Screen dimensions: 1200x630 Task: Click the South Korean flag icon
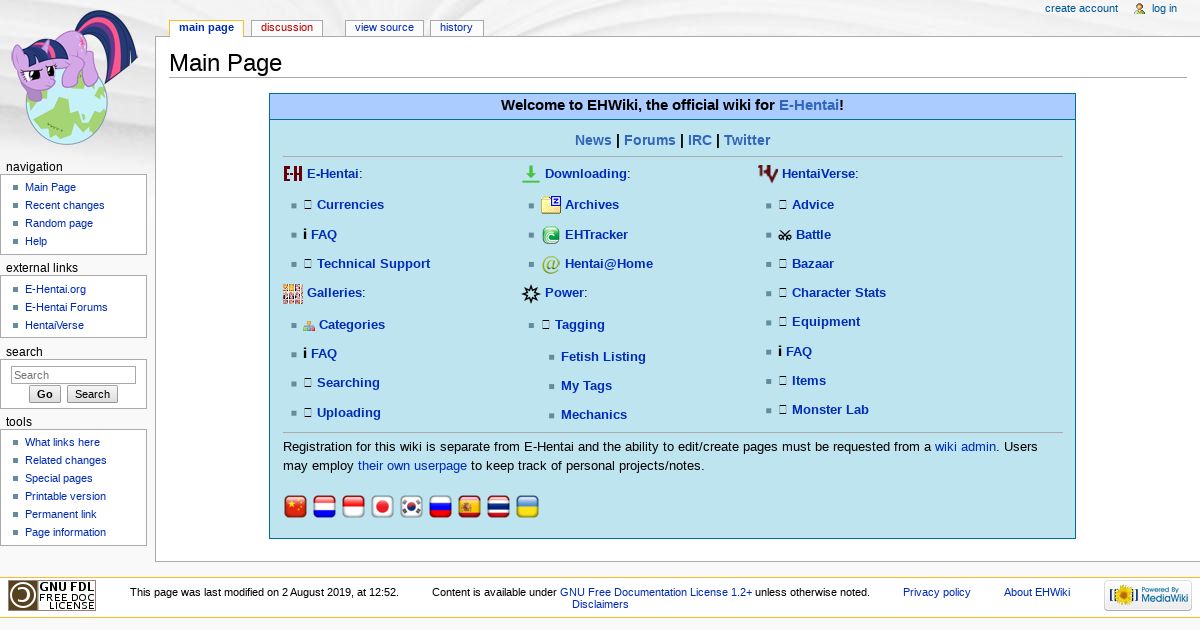[x=411, y=507]
